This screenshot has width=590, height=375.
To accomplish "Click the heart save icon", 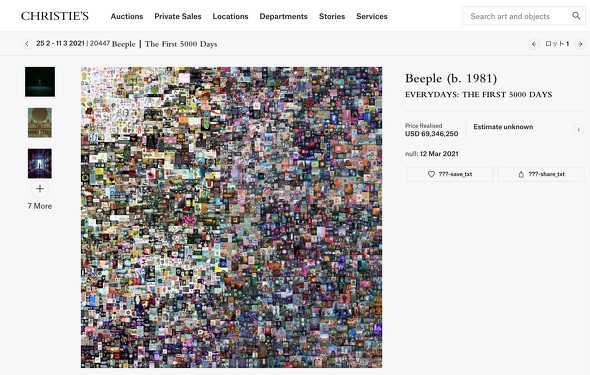I will [431, 174].
